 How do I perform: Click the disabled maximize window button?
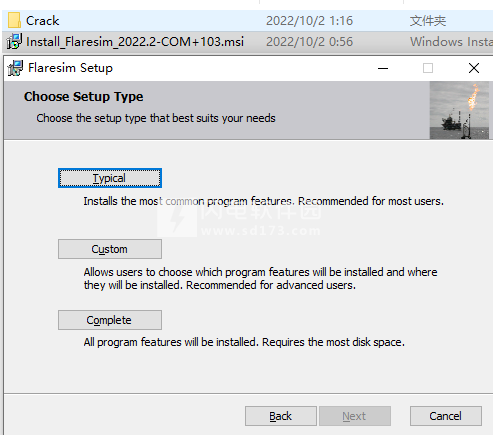(428, 68)
